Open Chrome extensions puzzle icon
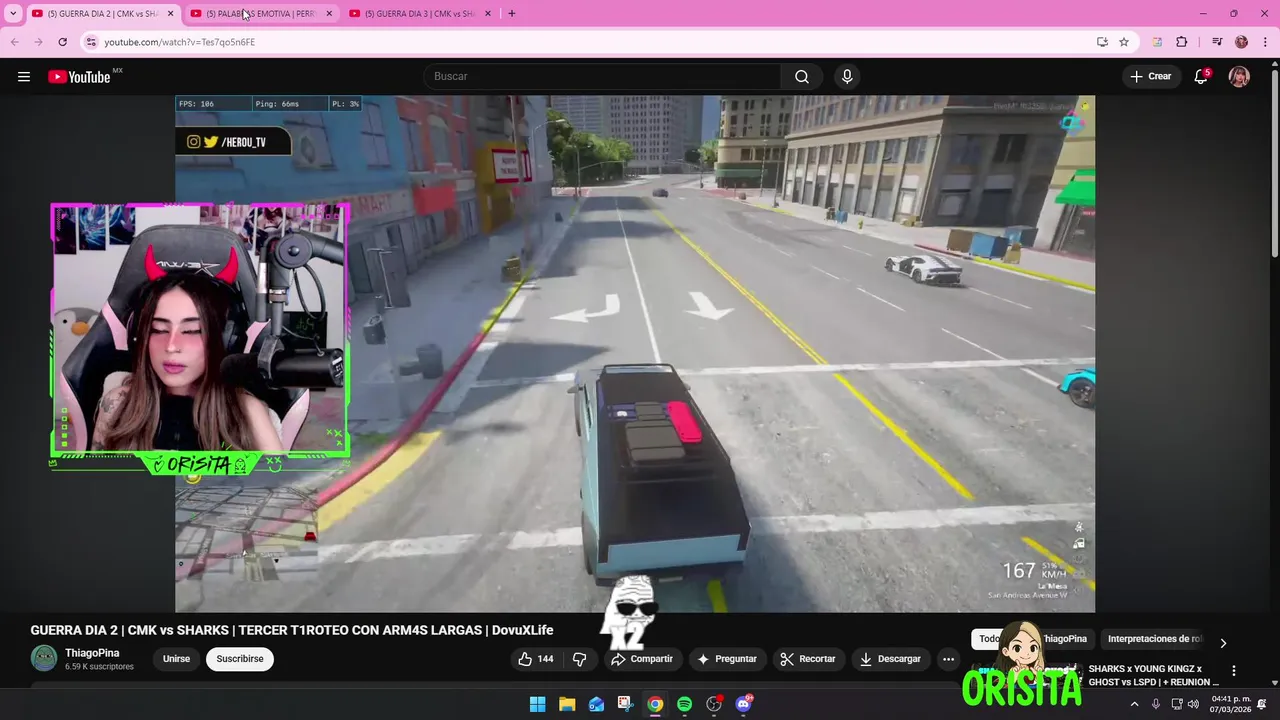This screenshot has width=1280, height=720. point(1181,42)
